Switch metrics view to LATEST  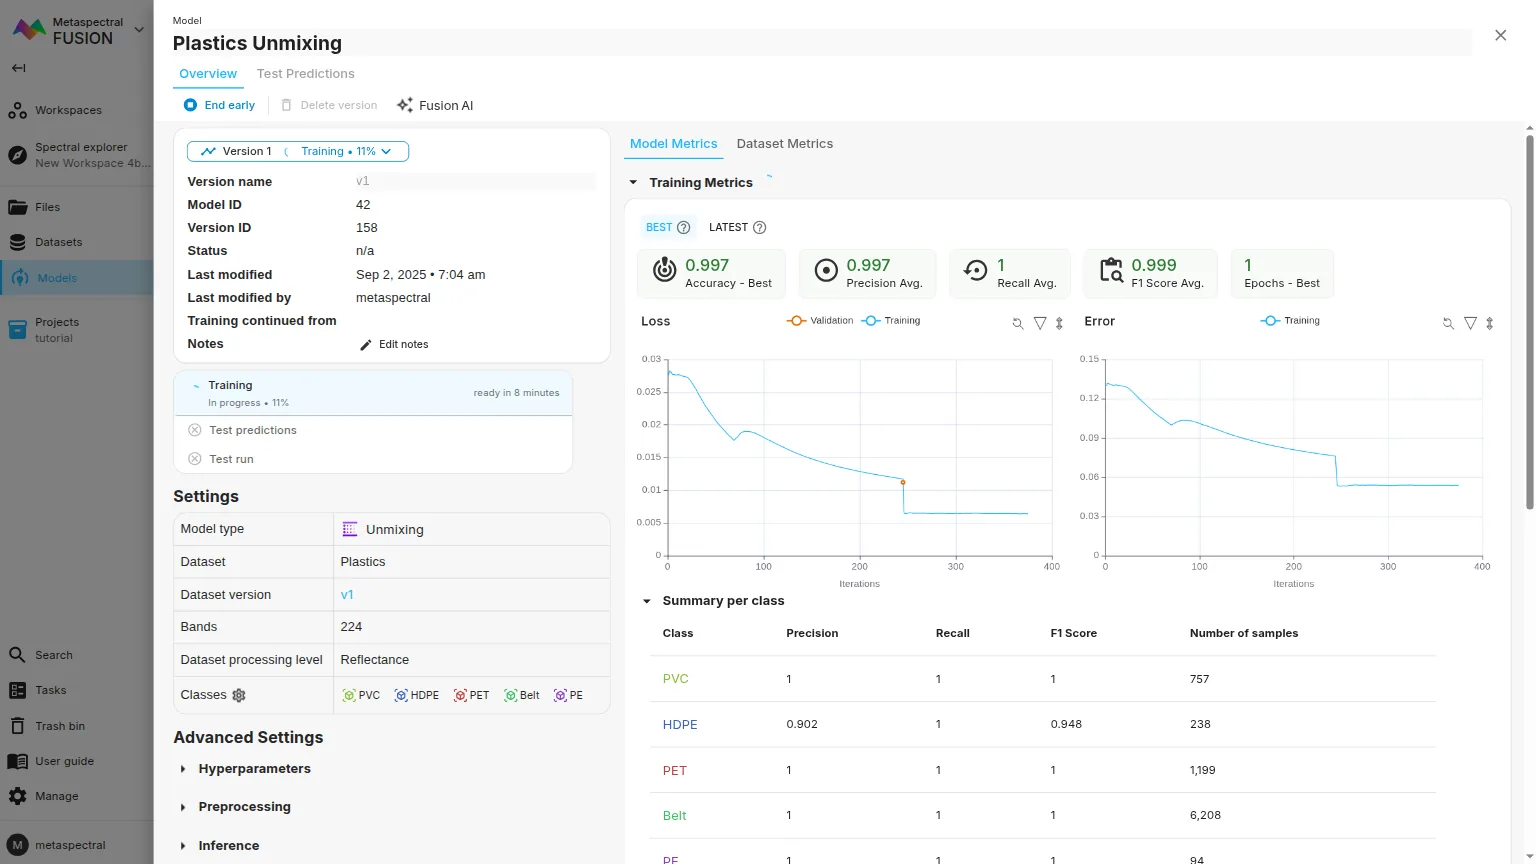point(728,227)
